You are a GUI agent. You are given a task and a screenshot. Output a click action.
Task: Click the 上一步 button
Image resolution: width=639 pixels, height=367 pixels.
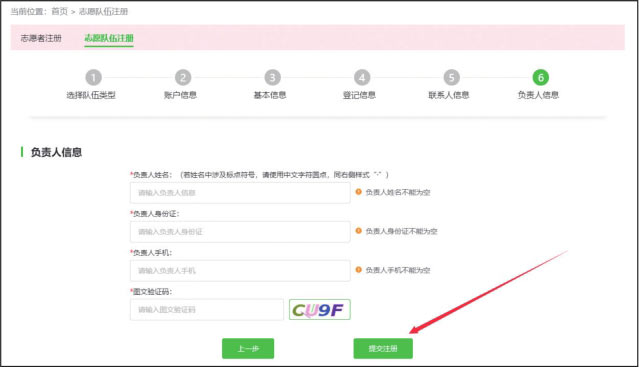pyautogui.click(x=248, y=349)
